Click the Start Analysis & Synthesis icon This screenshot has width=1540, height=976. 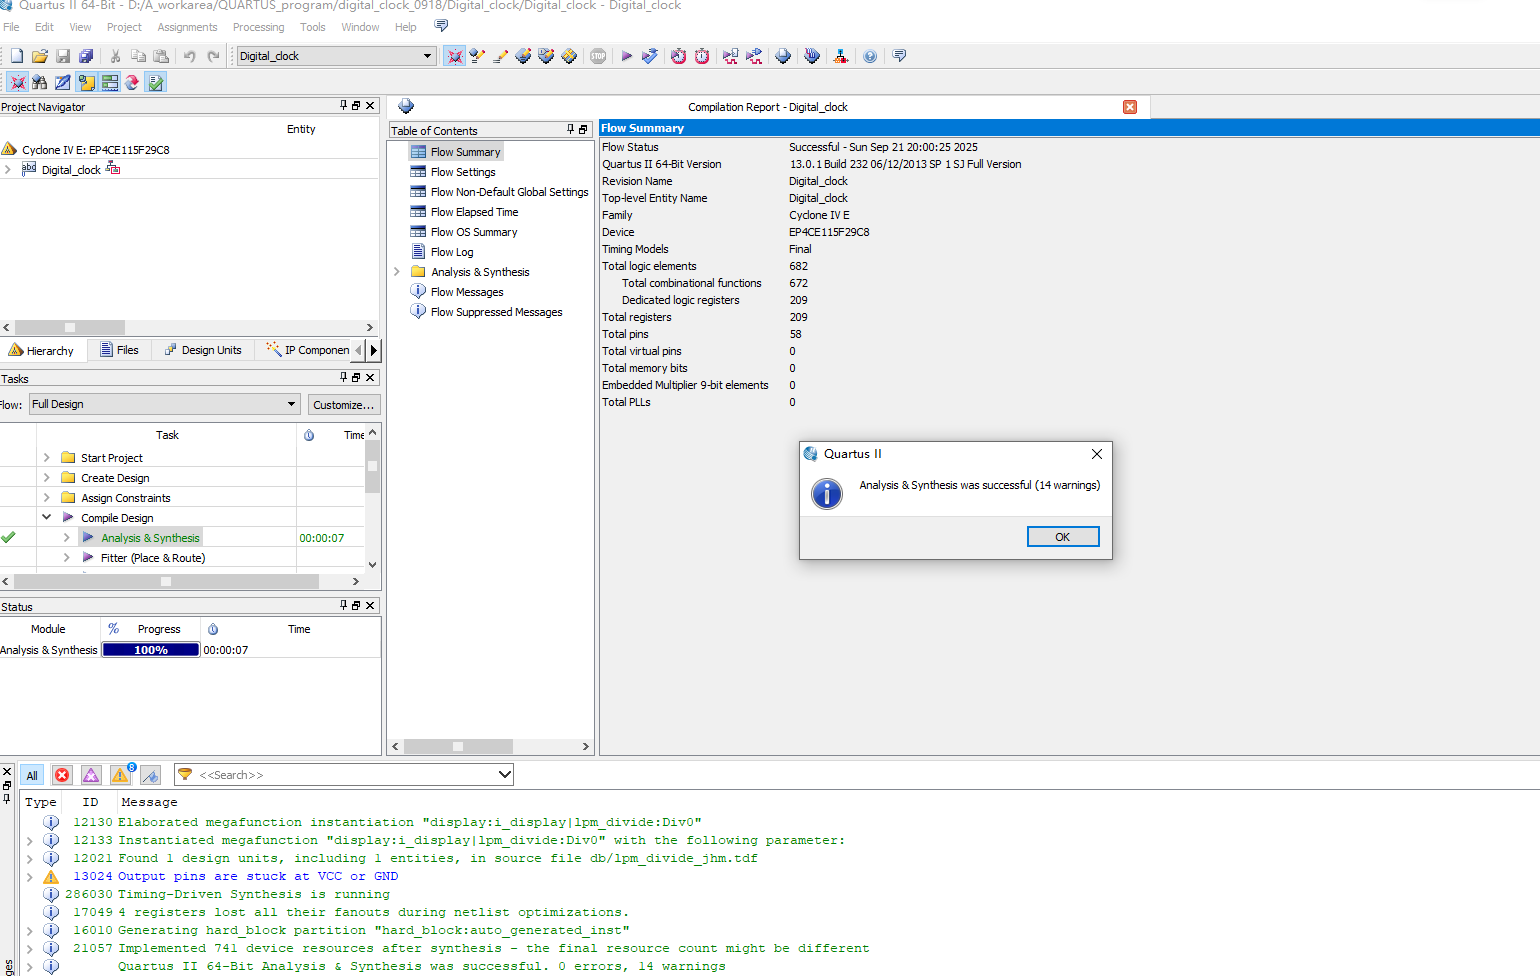650,56
